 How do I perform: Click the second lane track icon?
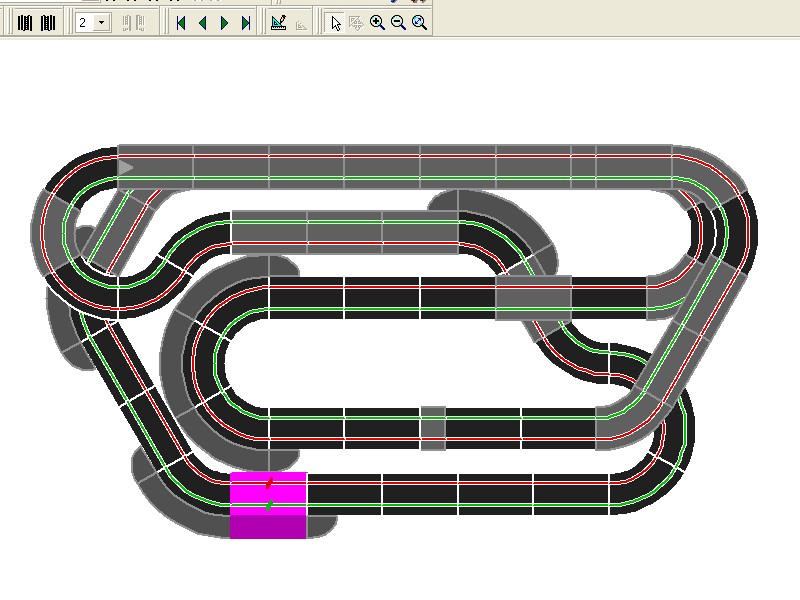48,23
